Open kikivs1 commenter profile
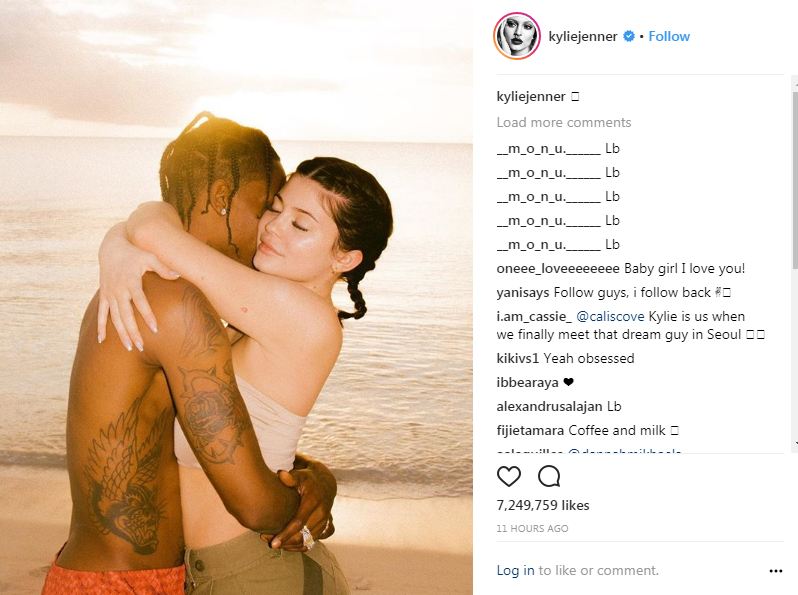Image resolution: width=798 pixels, height=595 pixels. (x=517, y=358)
